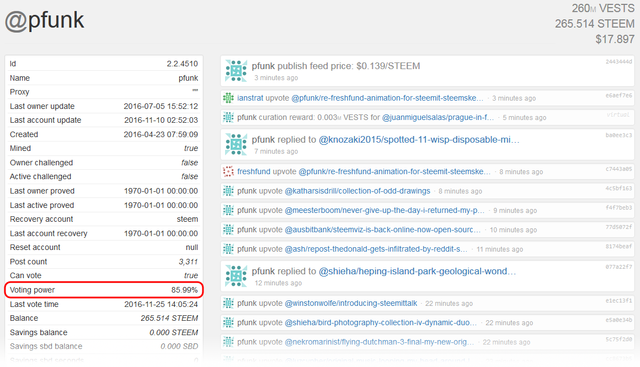The width and height of the screenshot is (640, 367).
Task: Click pfunk avatar beside publish feed price
Action: tap(236, 71)
